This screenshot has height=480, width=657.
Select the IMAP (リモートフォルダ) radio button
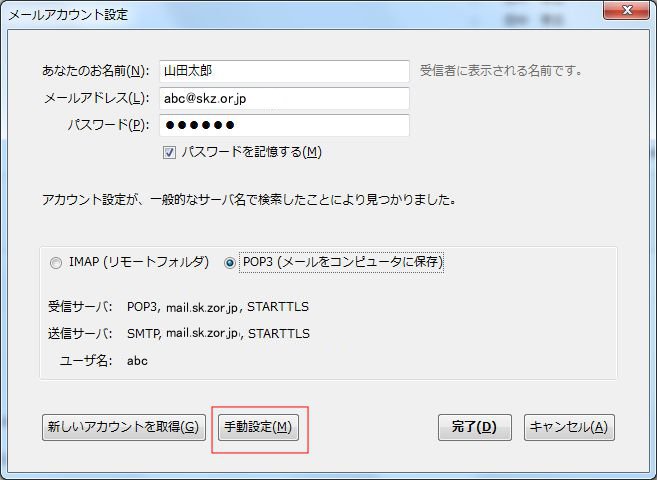click(x=56, y=263)
